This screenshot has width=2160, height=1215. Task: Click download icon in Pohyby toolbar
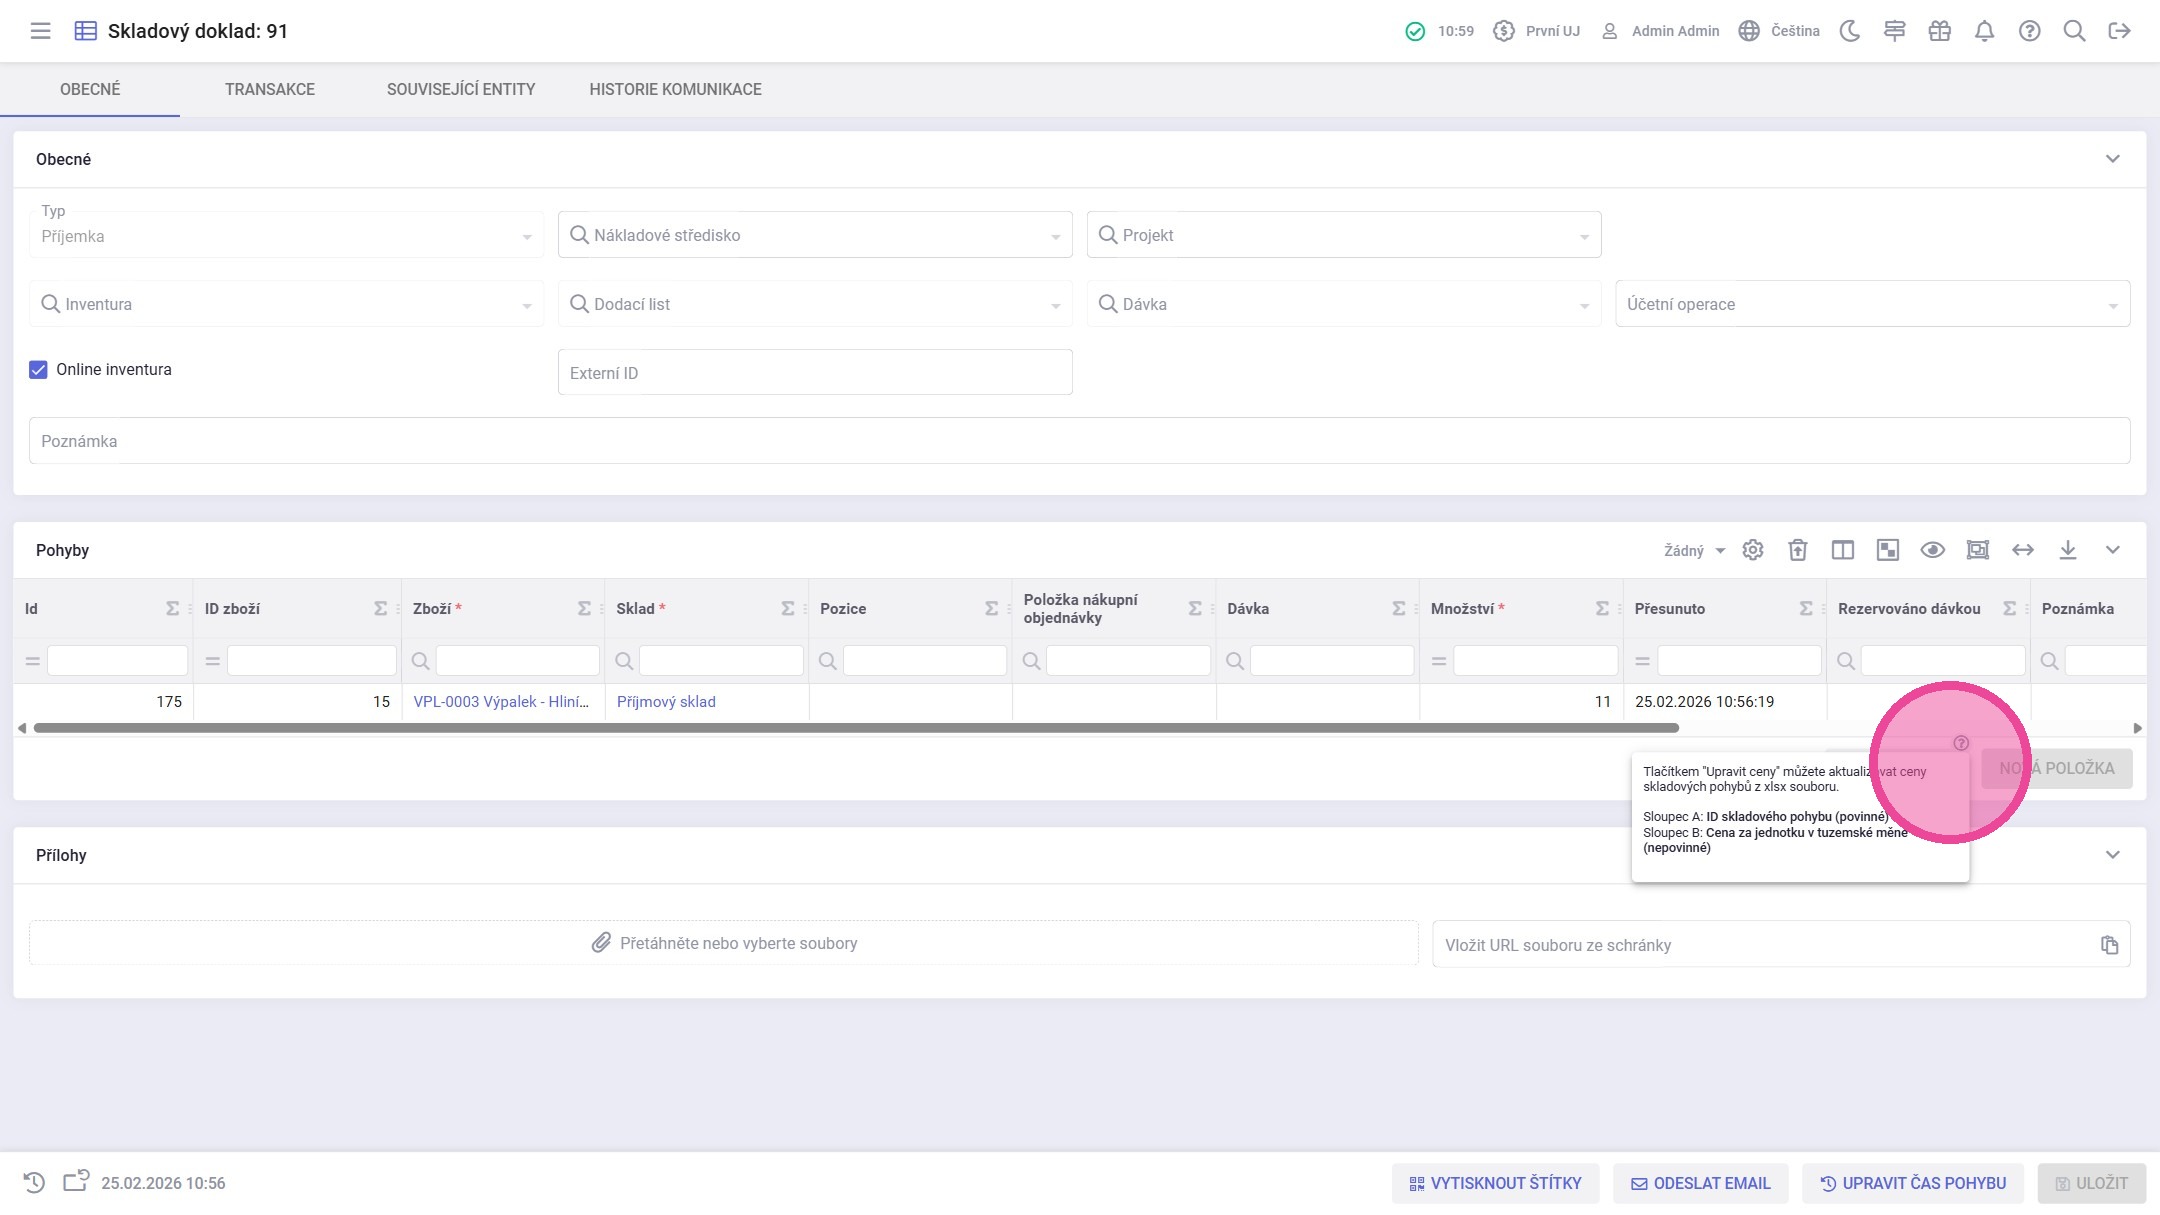[2067, 550]
